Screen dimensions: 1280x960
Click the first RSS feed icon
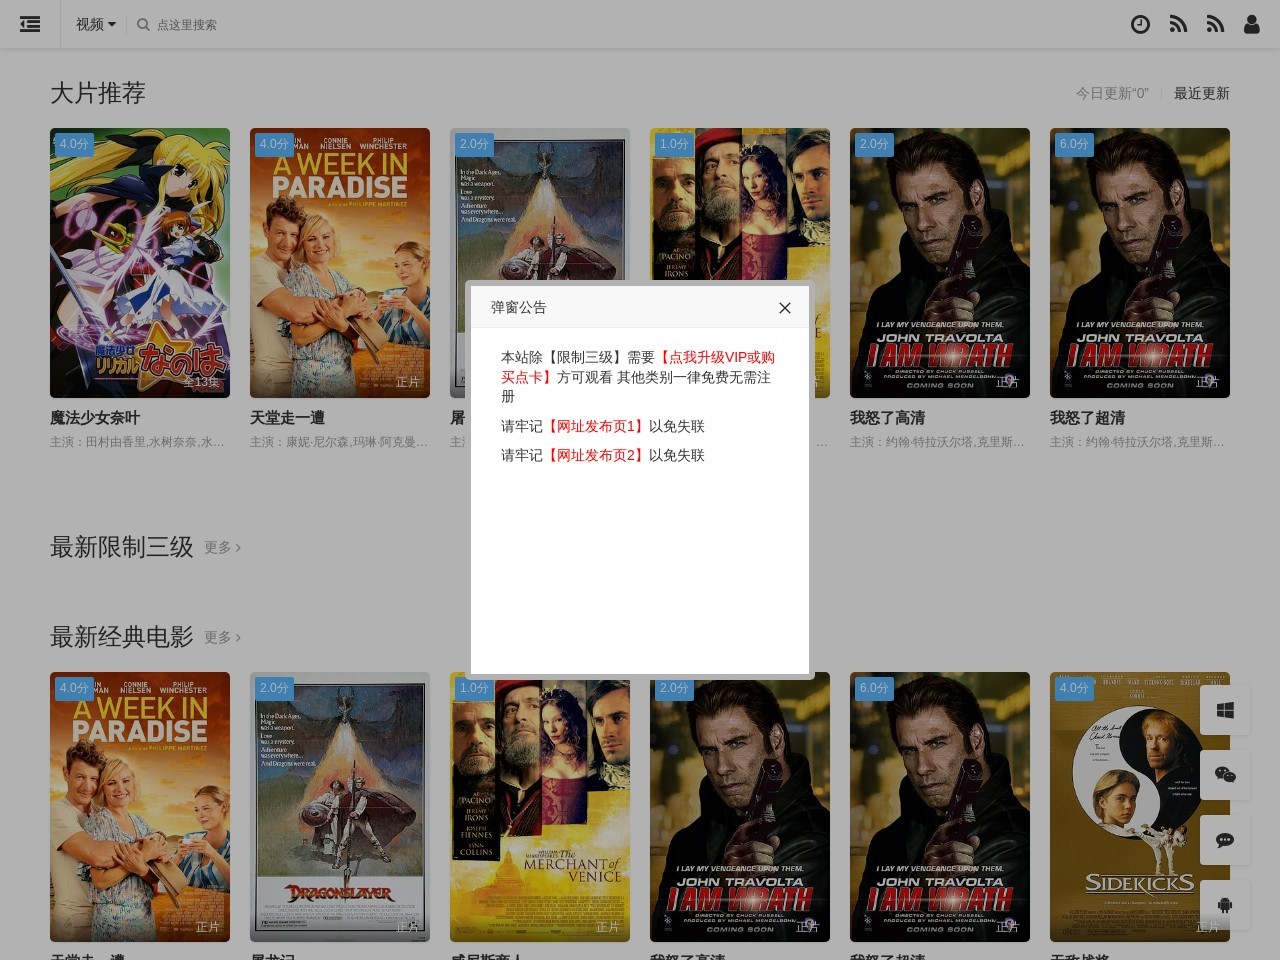1178,25
